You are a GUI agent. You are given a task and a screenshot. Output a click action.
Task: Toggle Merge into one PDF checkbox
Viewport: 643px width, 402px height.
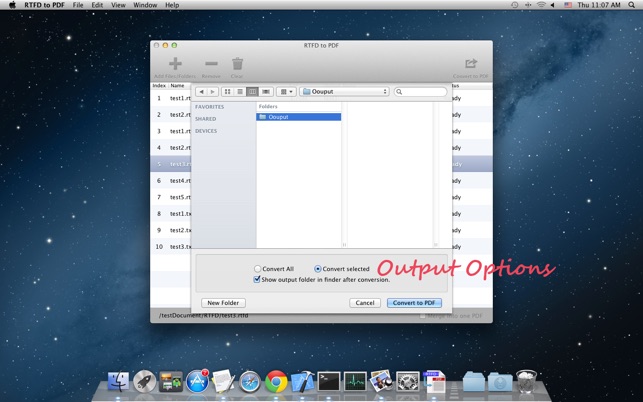tap(422, 316)
